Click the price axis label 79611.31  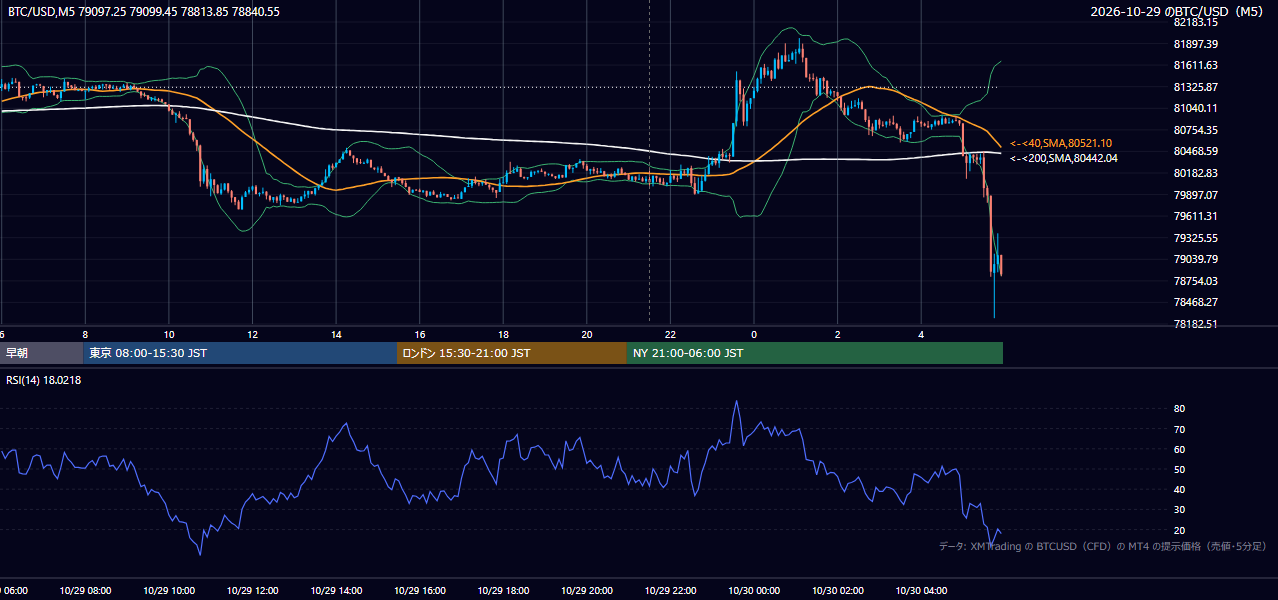coord(1195,216)
